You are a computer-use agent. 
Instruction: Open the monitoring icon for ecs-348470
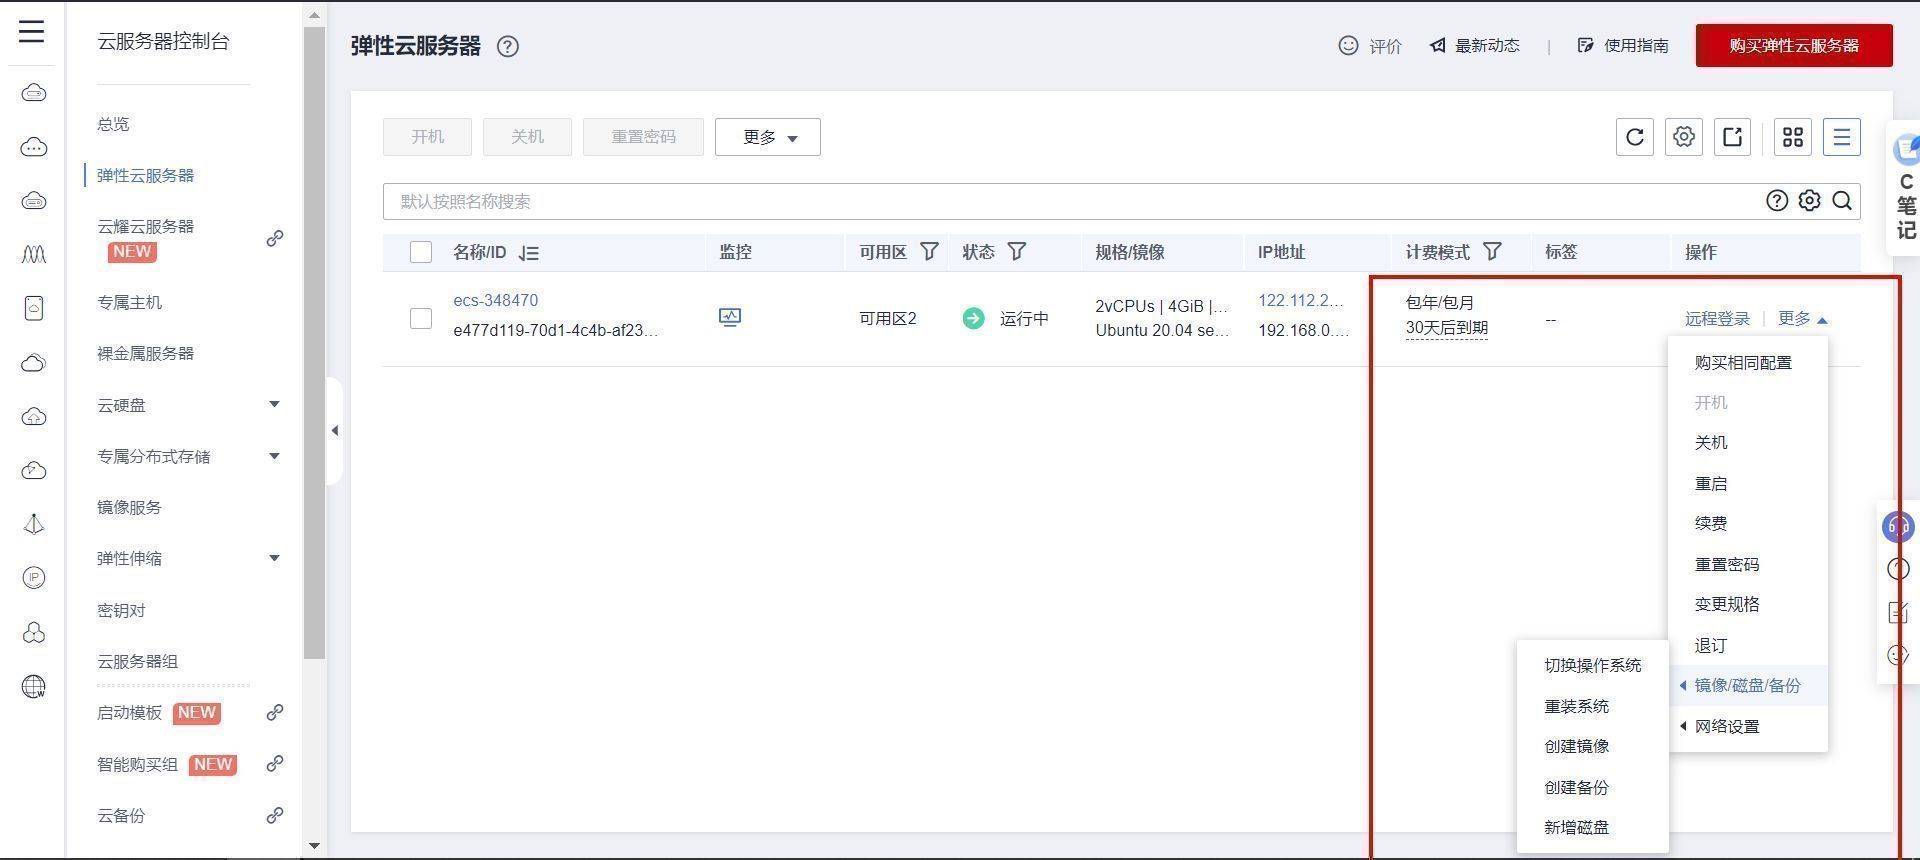(x=730, y=318)
